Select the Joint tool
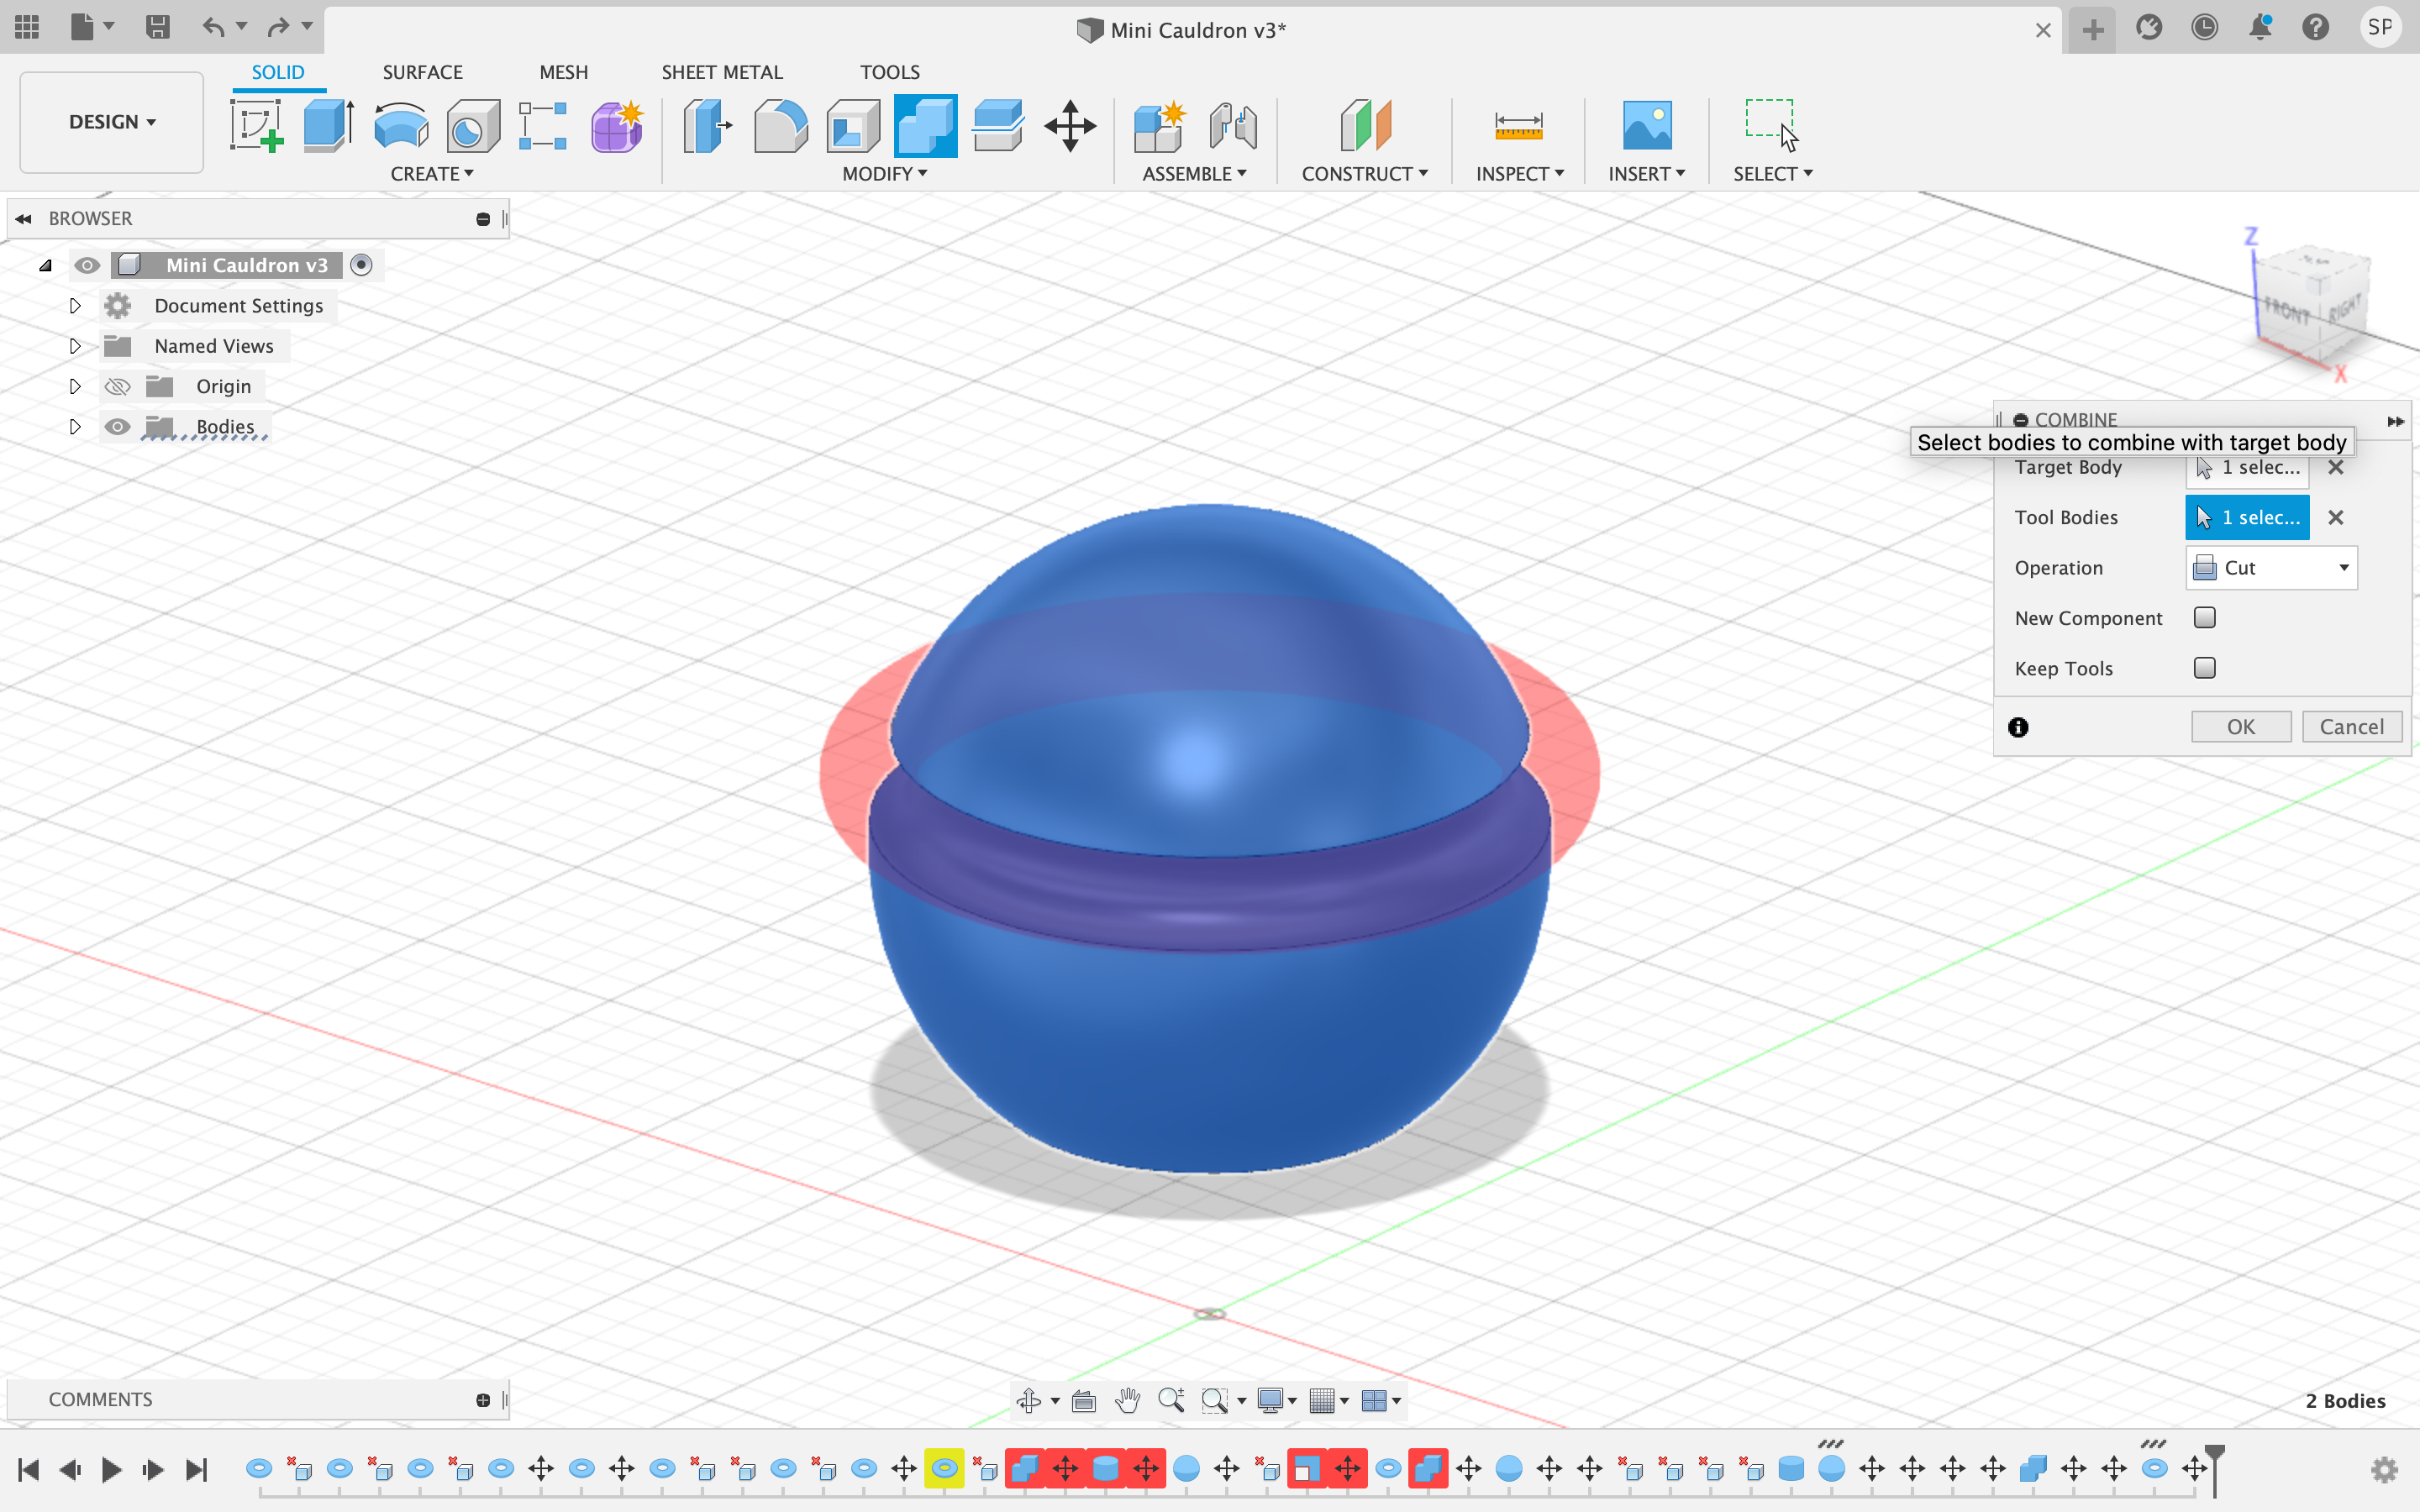Screen dimensions: 2420x1512 point(1233,126)
